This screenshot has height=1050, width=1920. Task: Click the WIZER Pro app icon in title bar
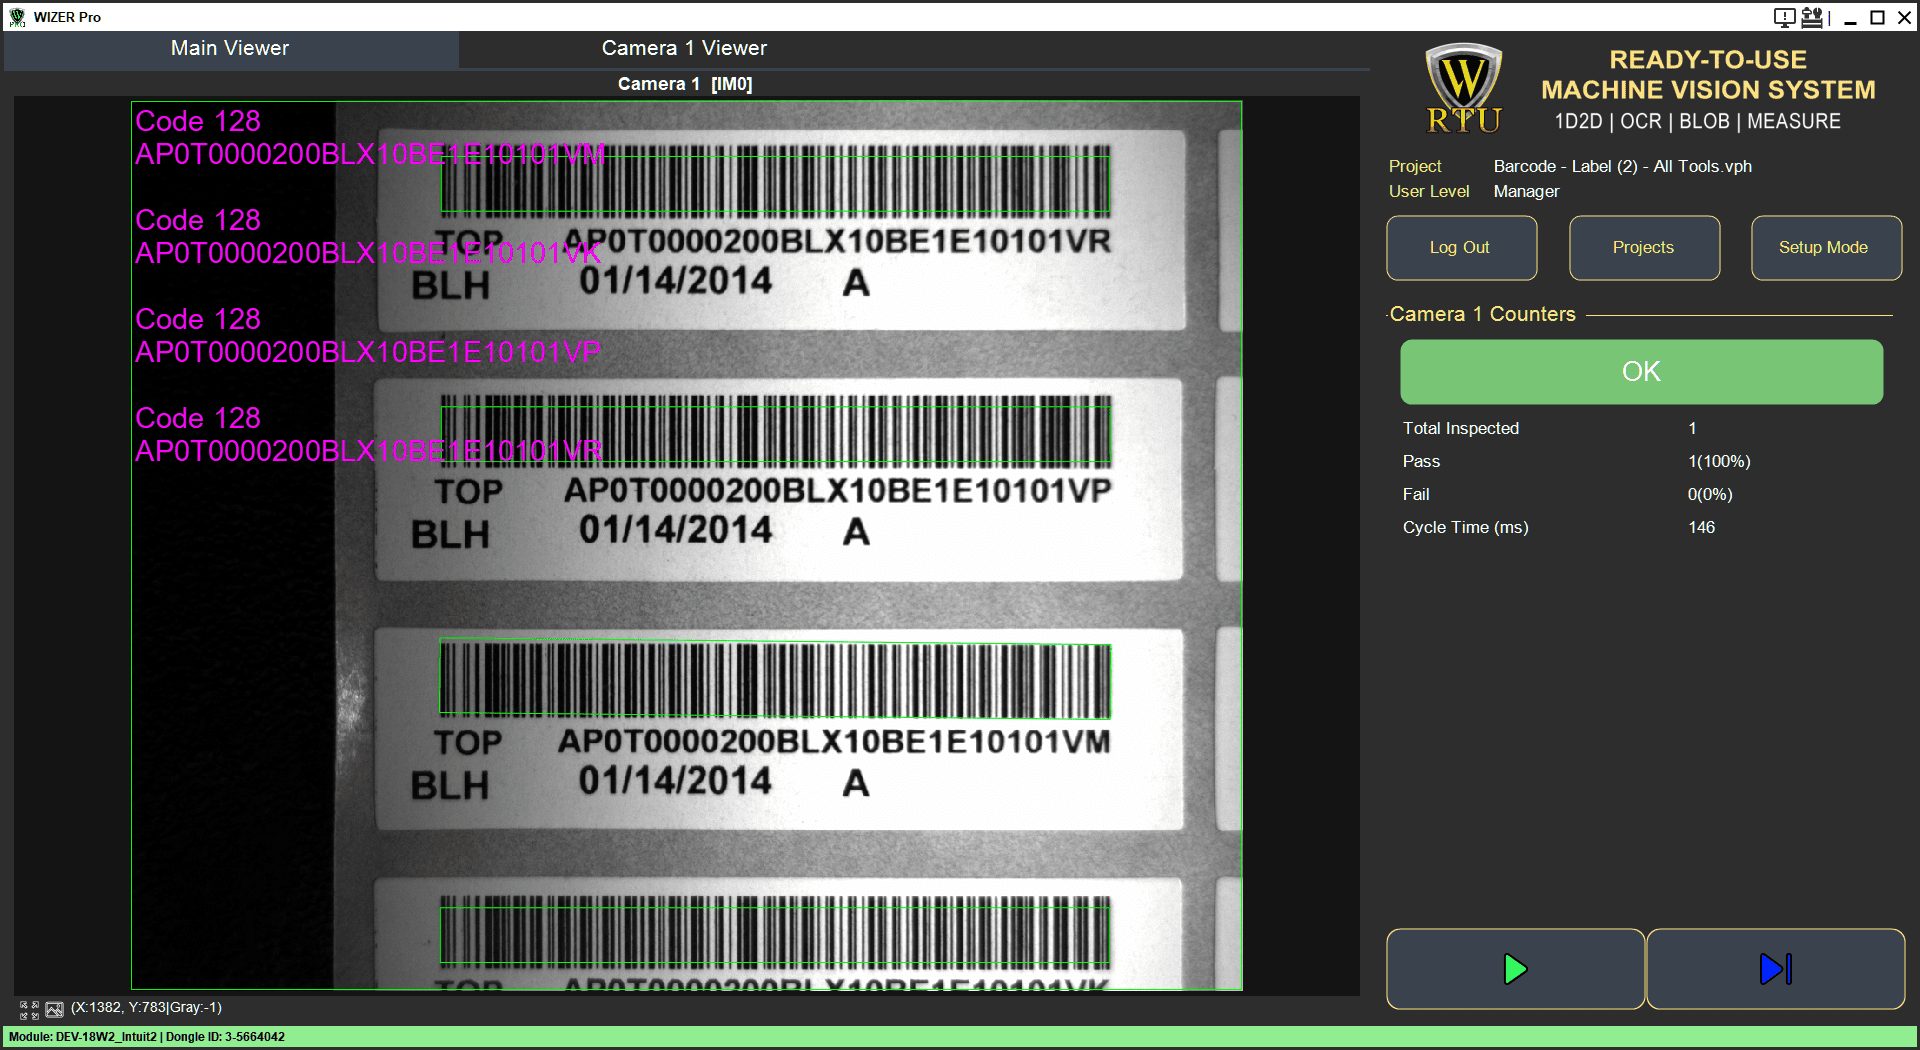click(17, 17)
